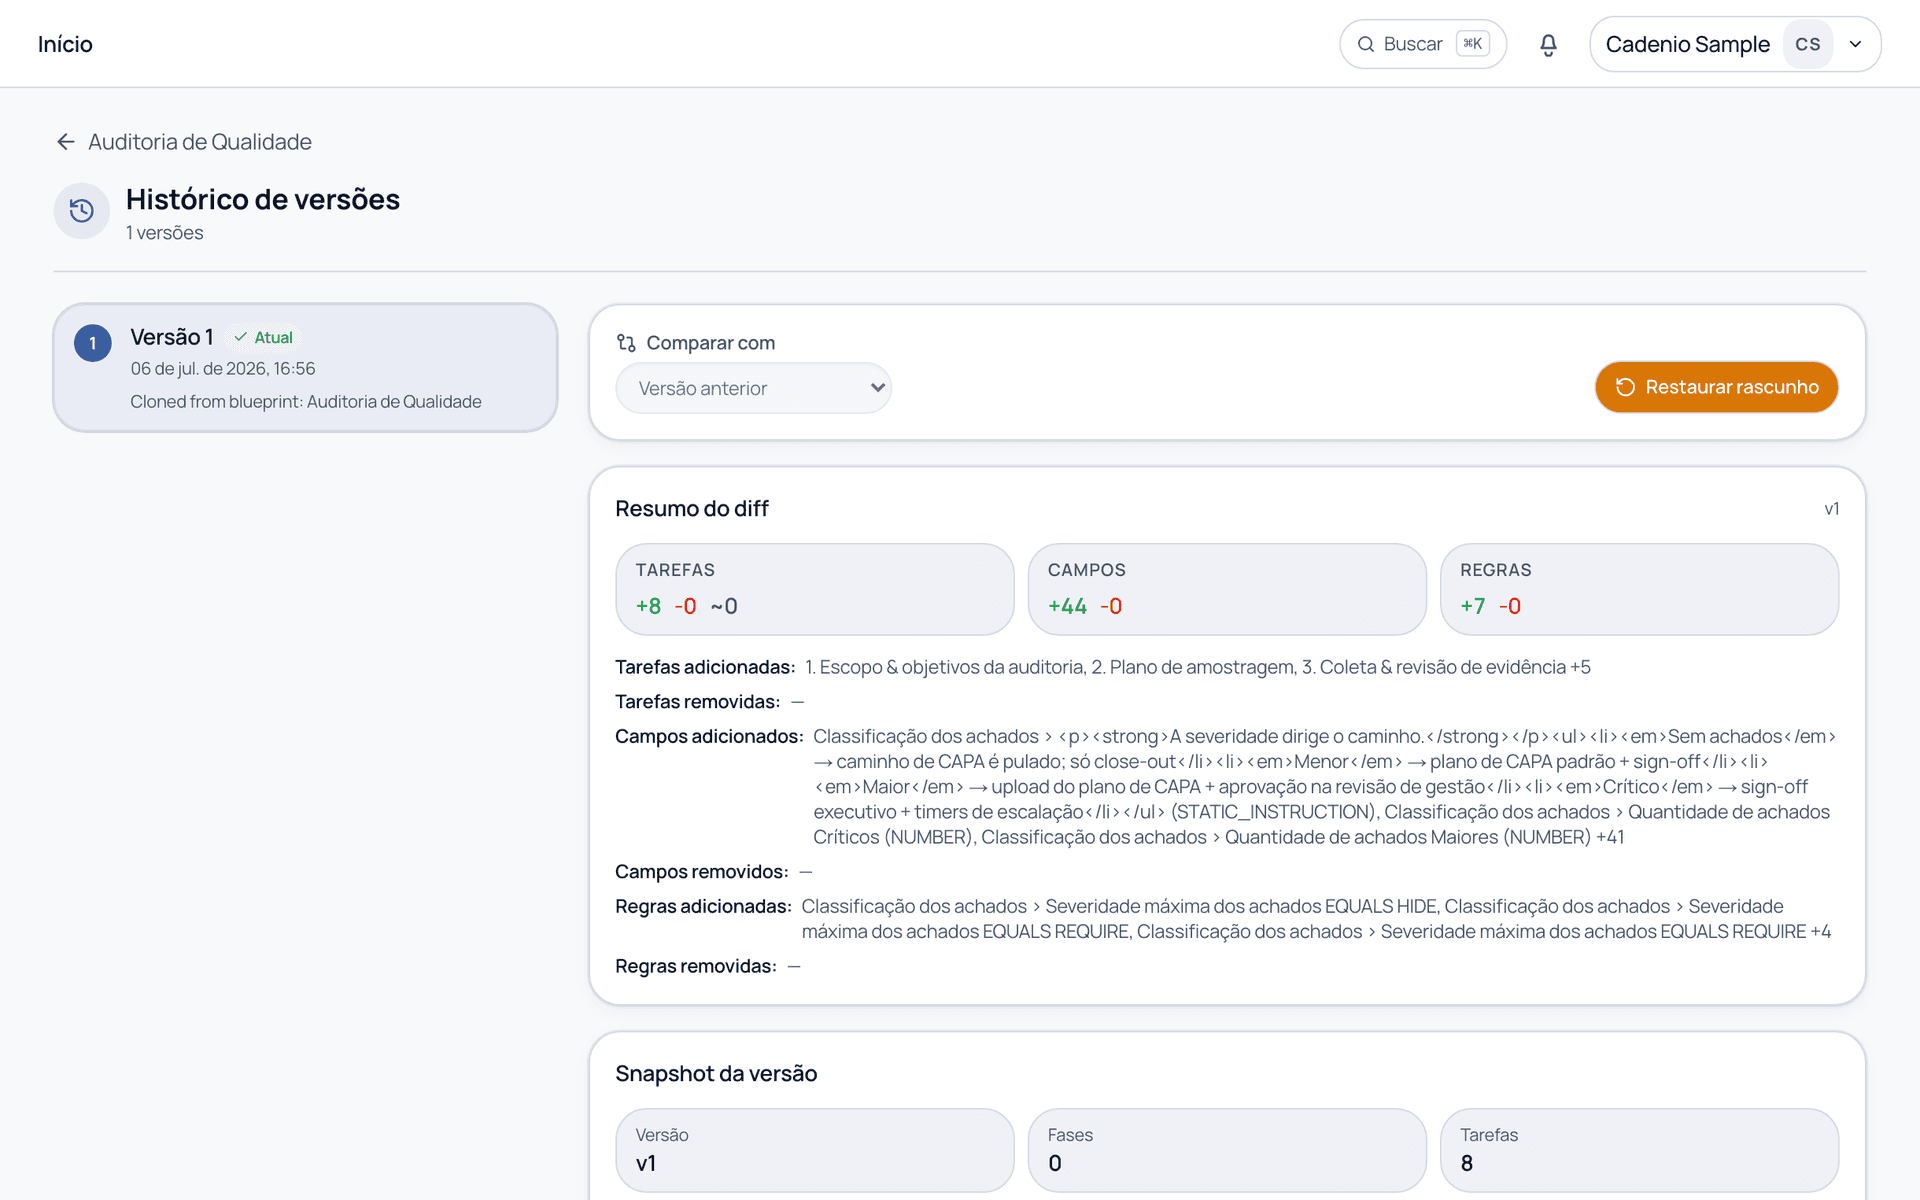Image resolution: width=1920 pixels, height=1200 pixels.
Task: Click the REGRAS diff summary card
Action: tap(1639, 589)
